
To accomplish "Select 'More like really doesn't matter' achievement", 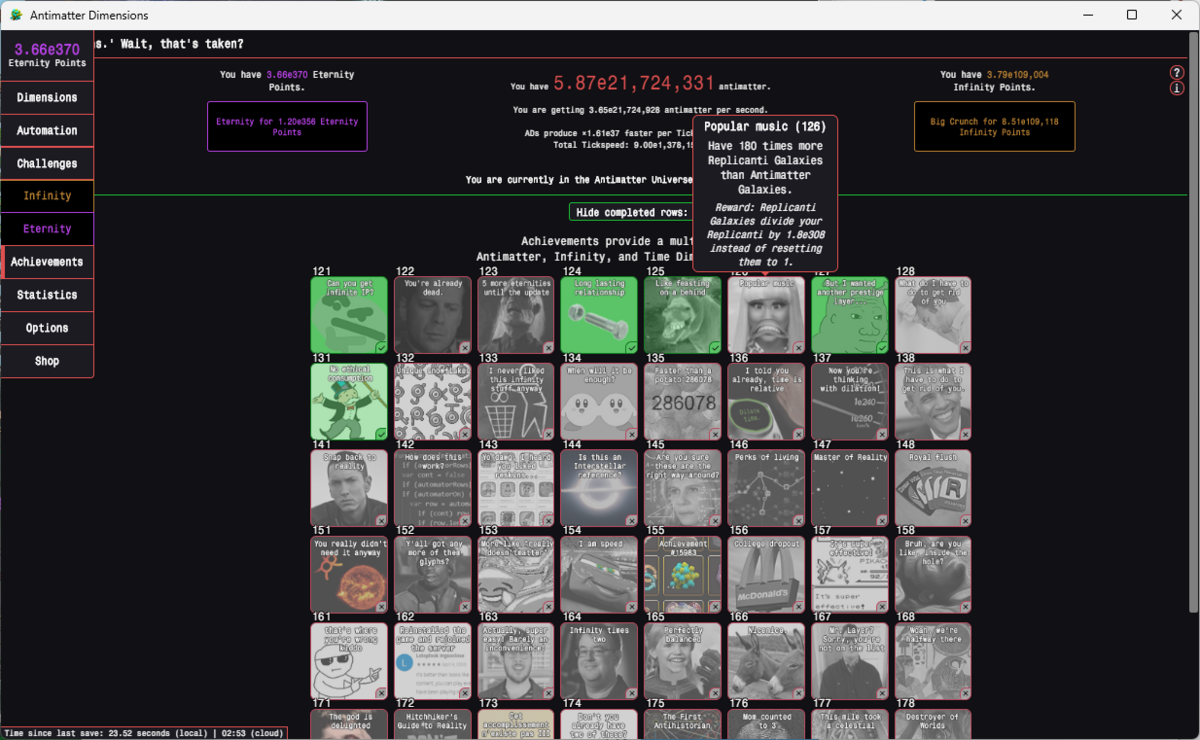I will 516,575.
